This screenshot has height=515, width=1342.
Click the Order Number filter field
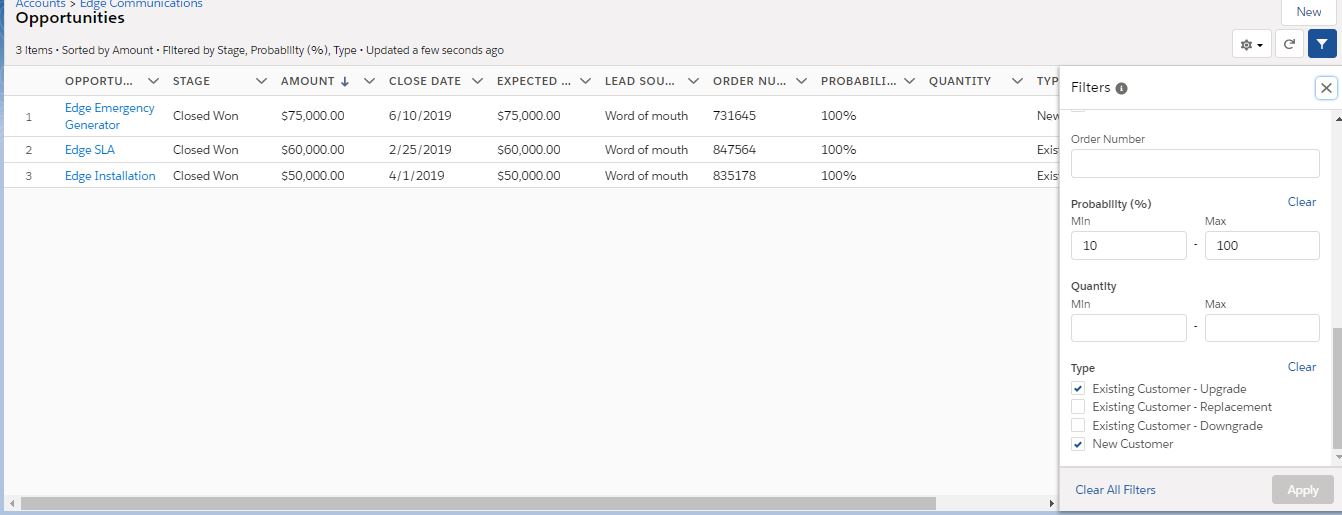1195,164
